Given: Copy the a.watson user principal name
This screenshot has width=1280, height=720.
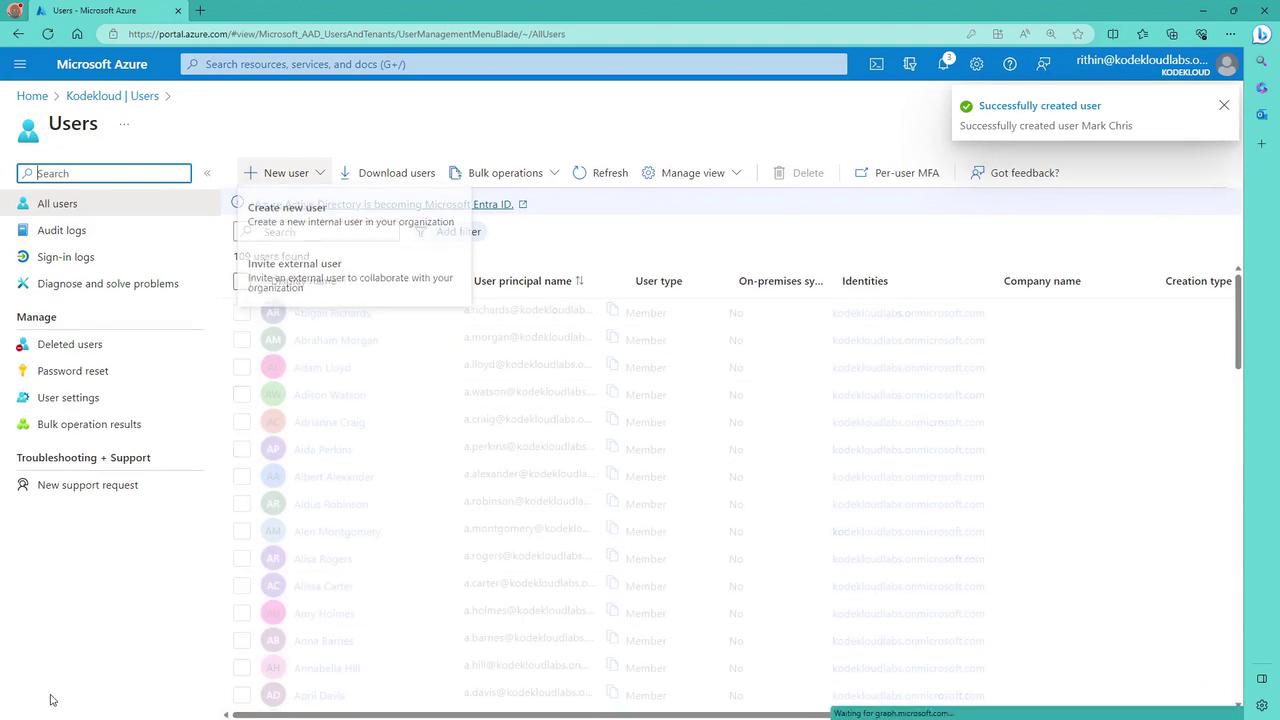Looking at the screenshot, I should pyautogui.click(x=613, y=391).
